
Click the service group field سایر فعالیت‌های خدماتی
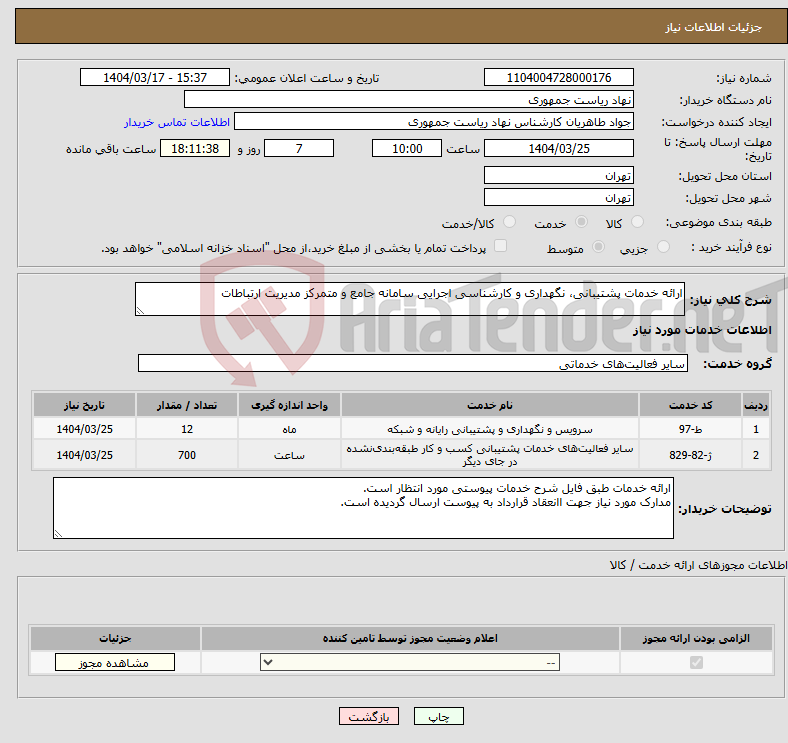[x=413, y=363]
